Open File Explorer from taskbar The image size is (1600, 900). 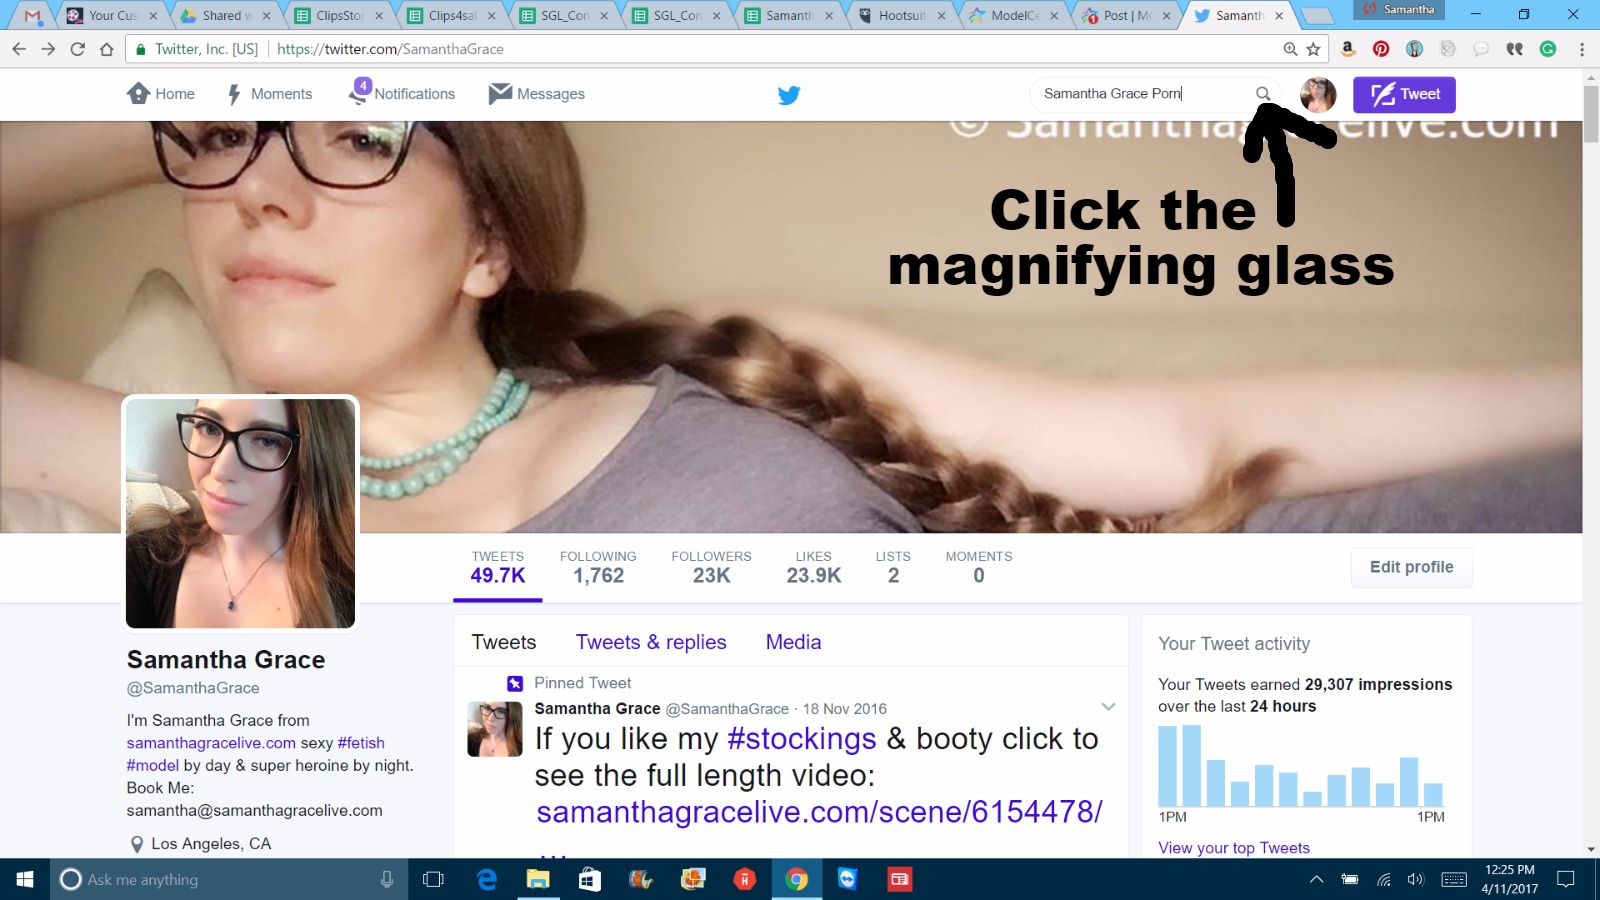pos(538,879)
